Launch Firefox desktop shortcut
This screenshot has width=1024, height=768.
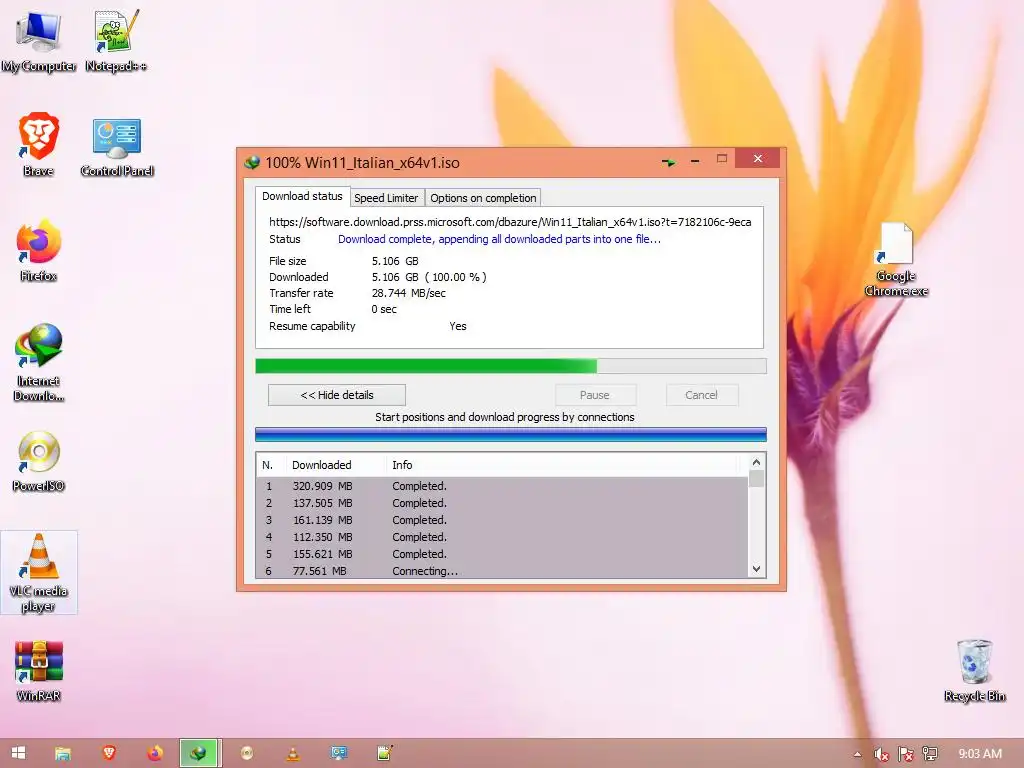coord(39,250)
